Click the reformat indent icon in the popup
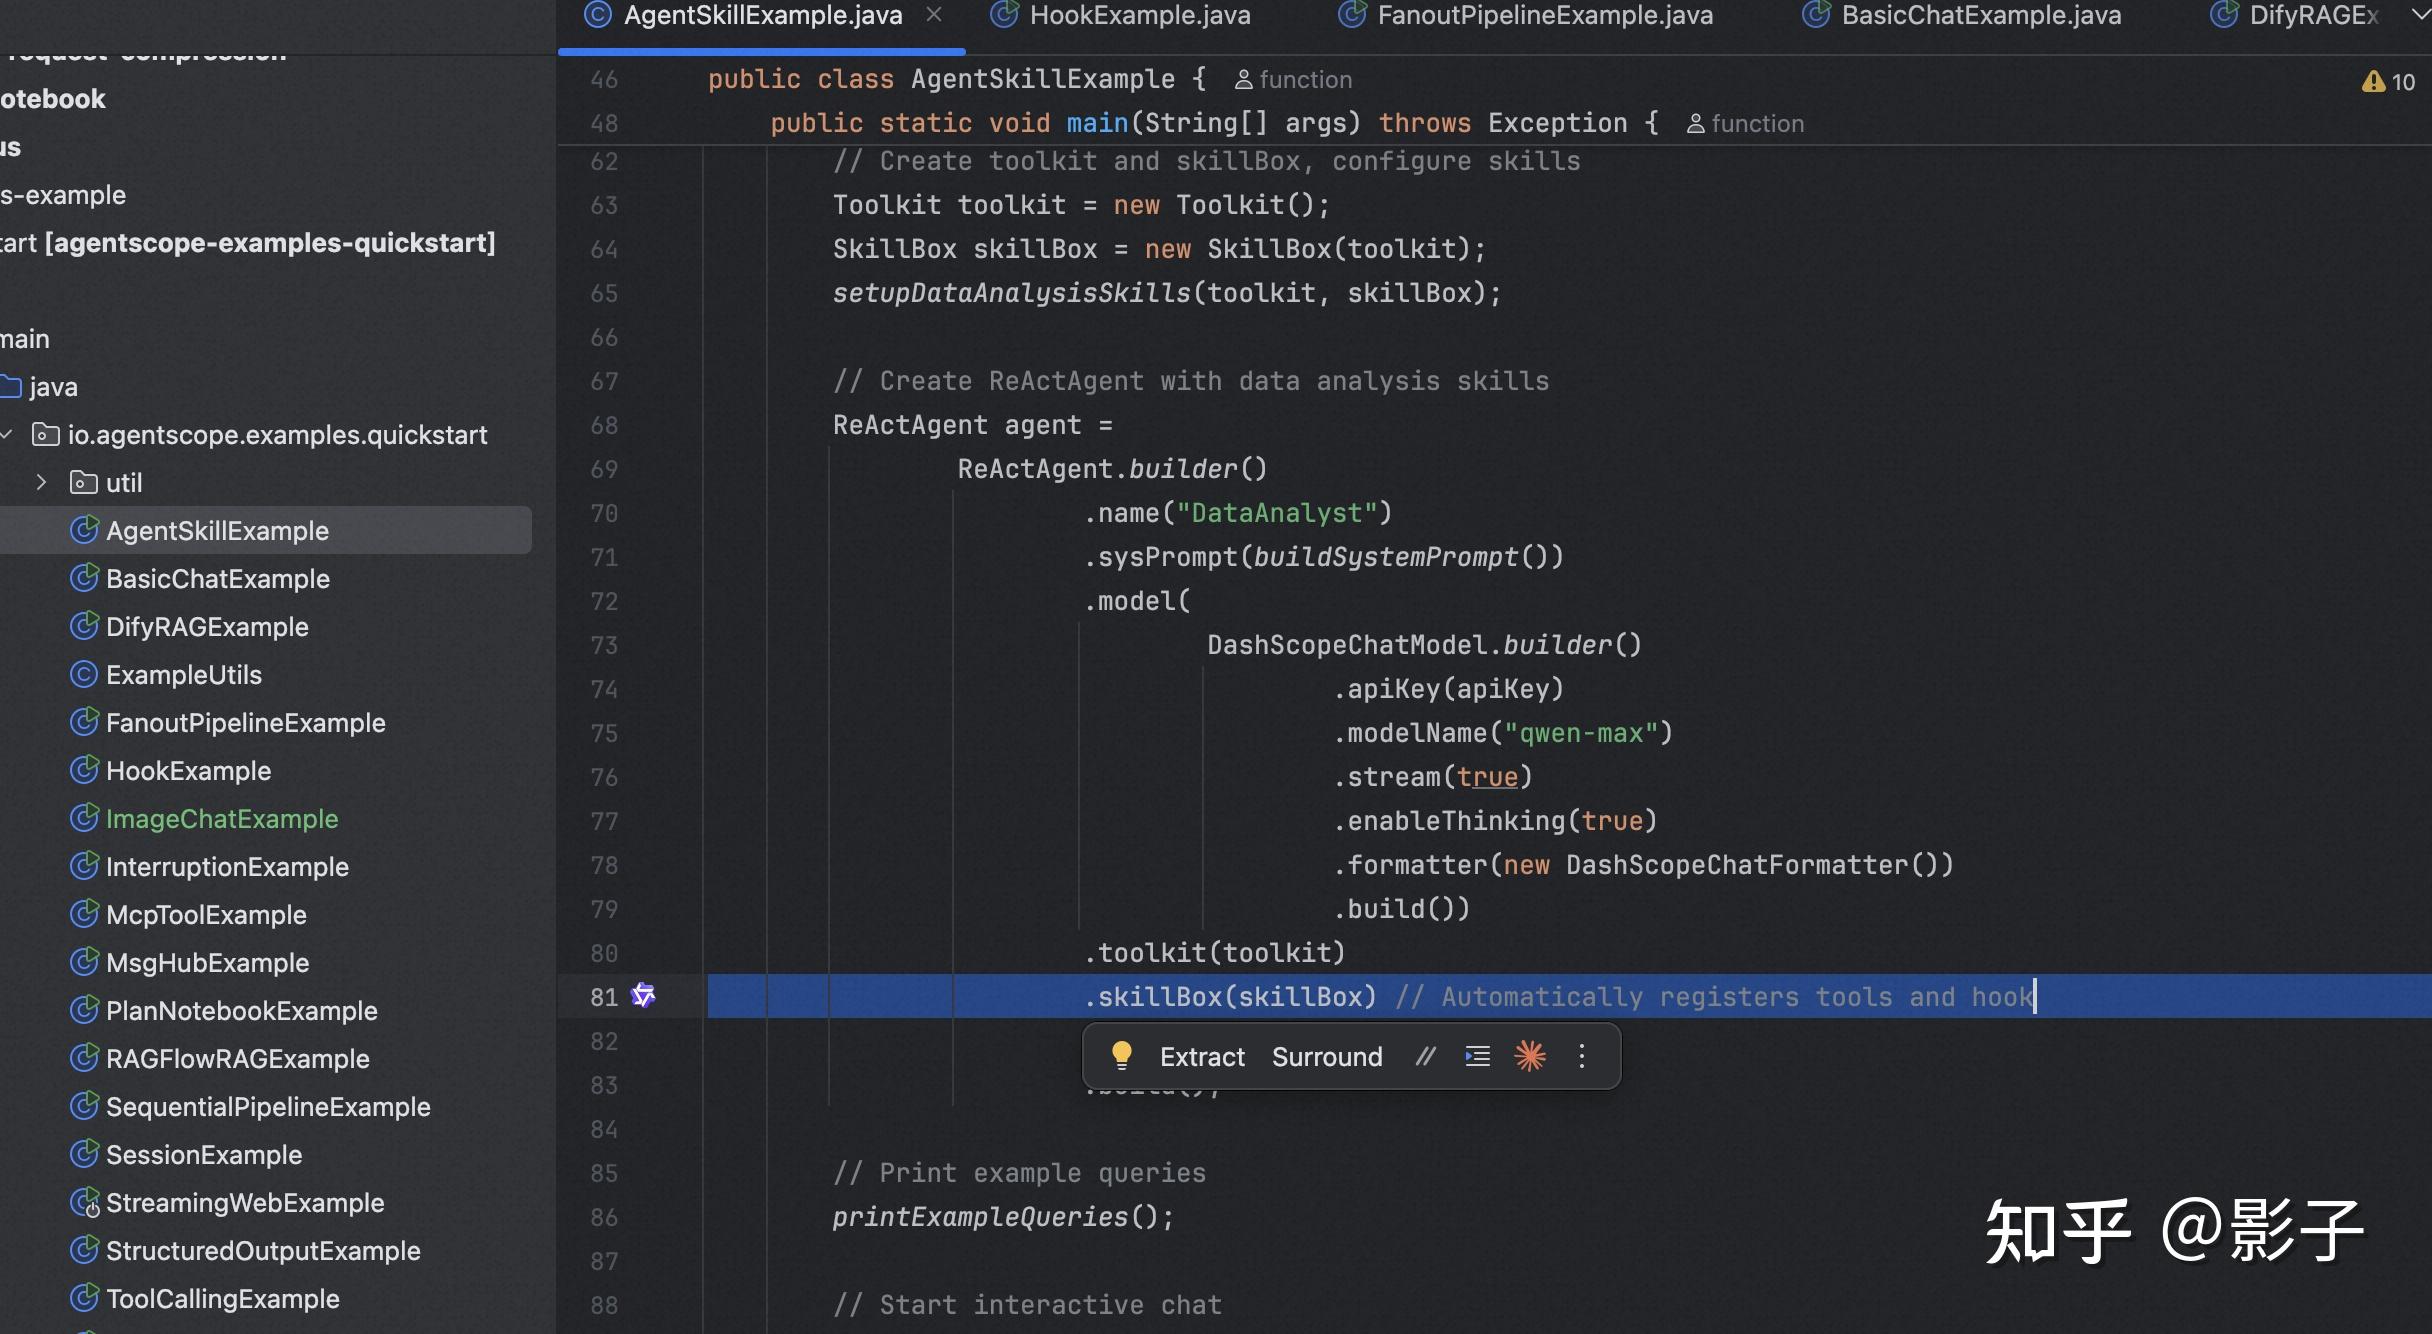Image resolution: width=2432 pixels, height=1334 pixels. point(1477,1056)
